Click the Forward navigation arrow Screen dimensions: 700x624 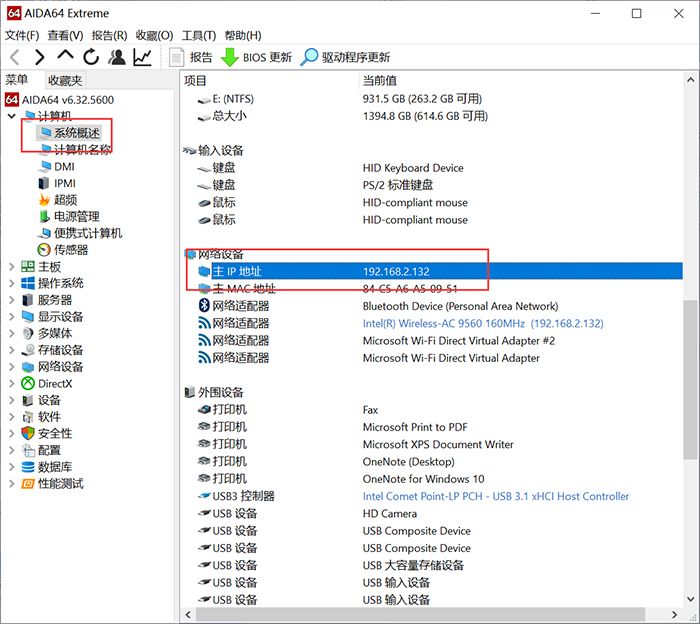pos(40,58)
